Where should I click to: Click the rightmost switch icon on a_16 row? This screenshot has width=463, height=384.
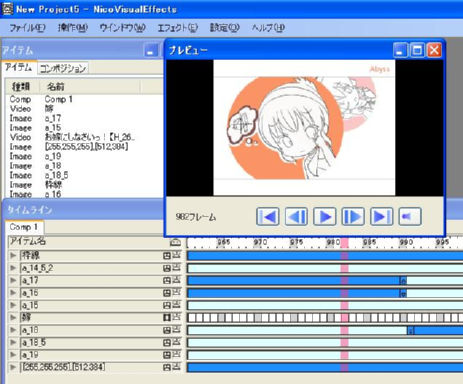point(177,292)
